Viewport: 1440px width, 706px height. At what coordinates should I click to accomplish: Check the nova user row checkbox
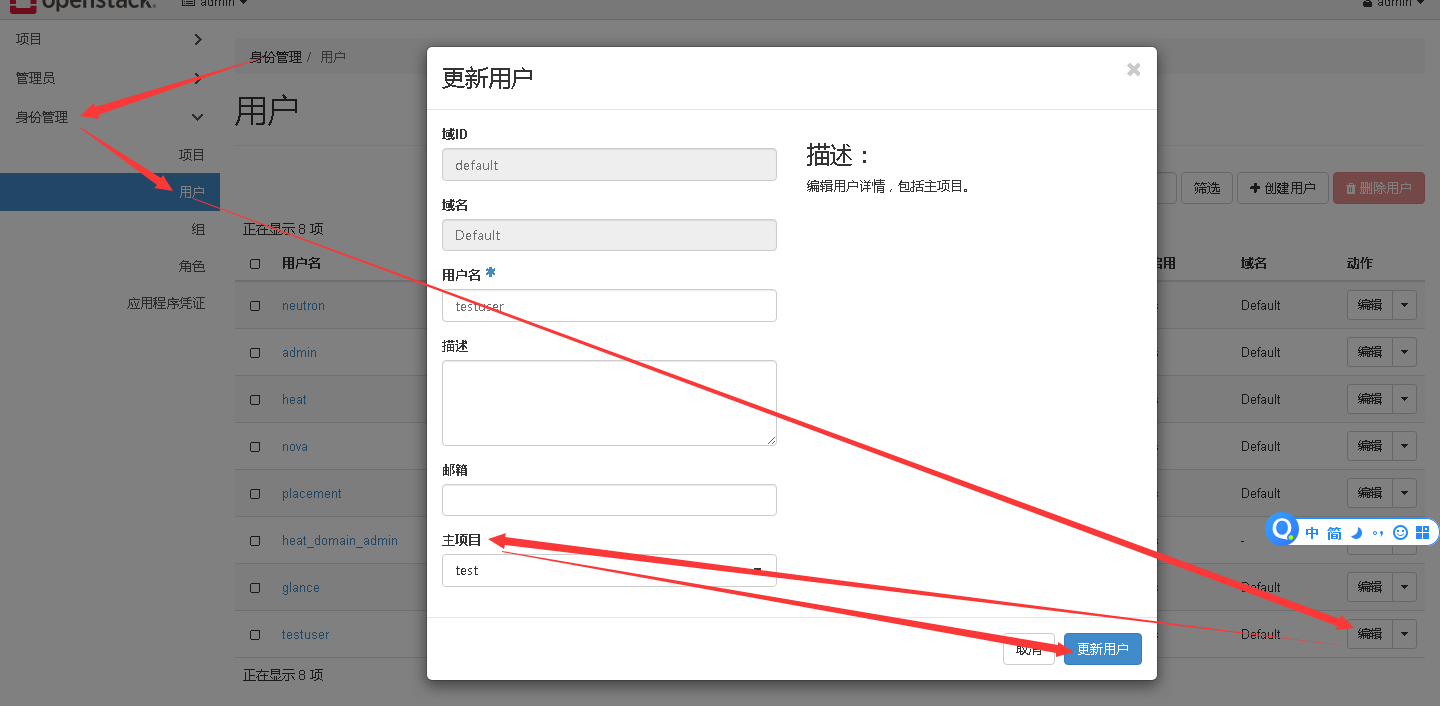(x=255, y=447)
